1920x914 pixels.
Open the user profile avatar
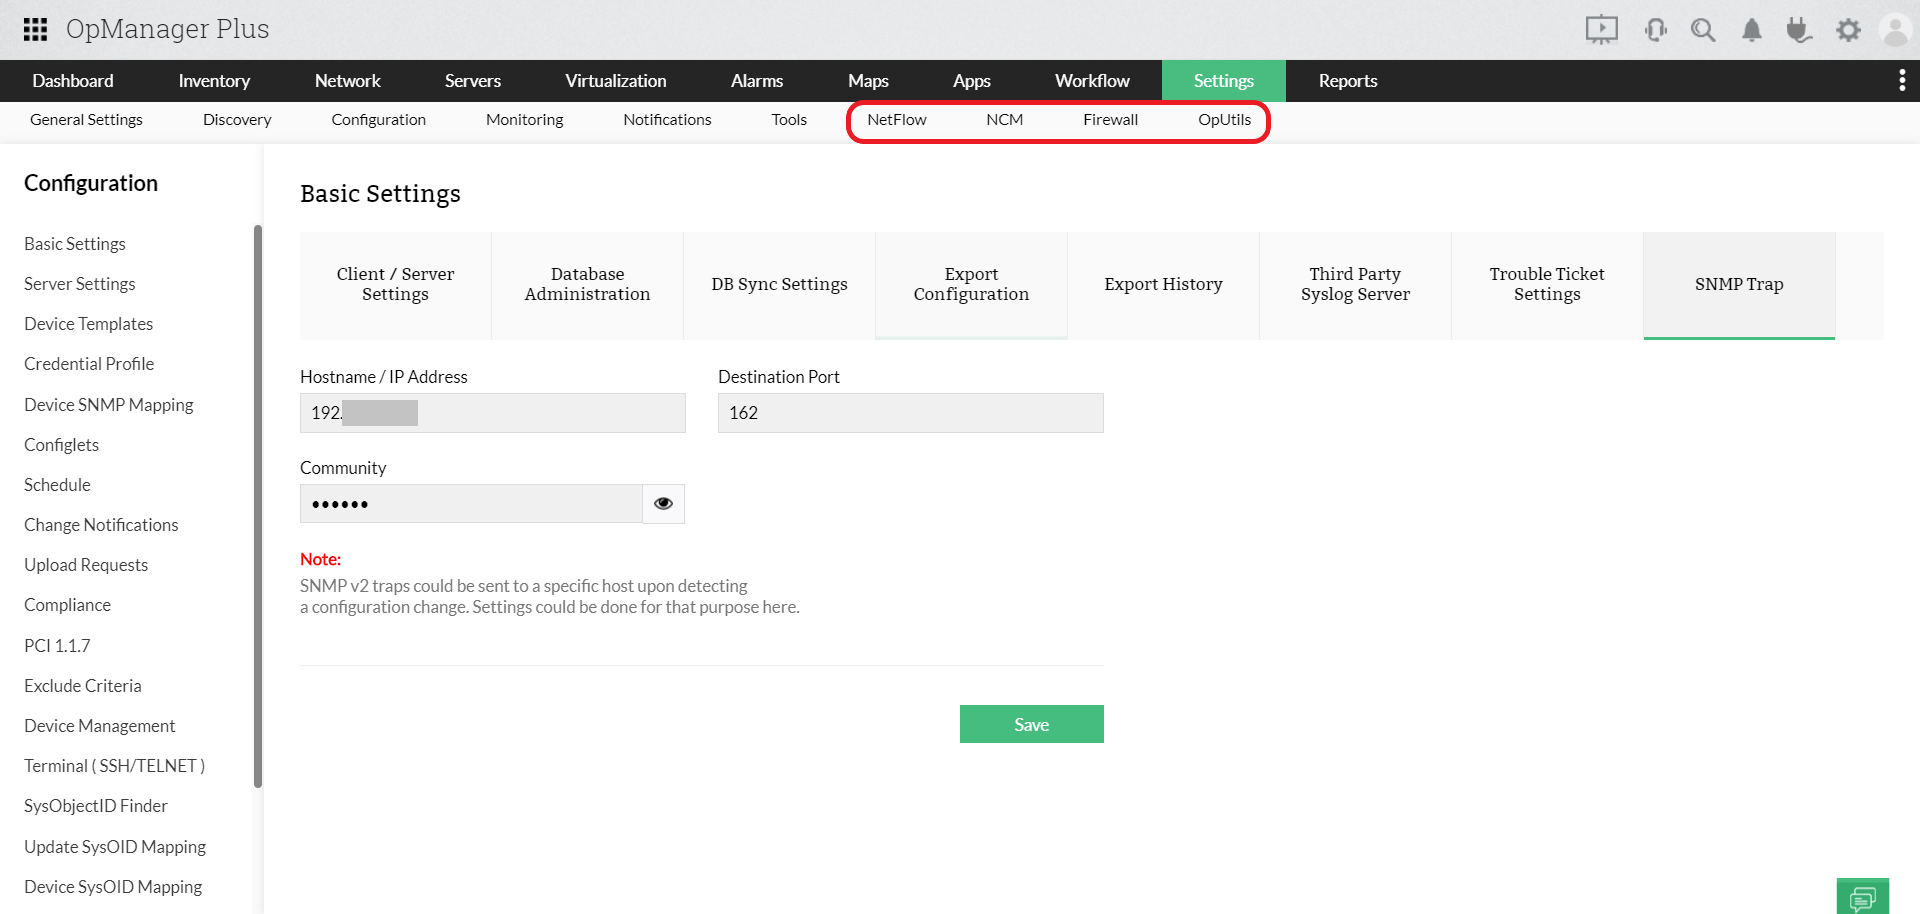click(1896, 29)
